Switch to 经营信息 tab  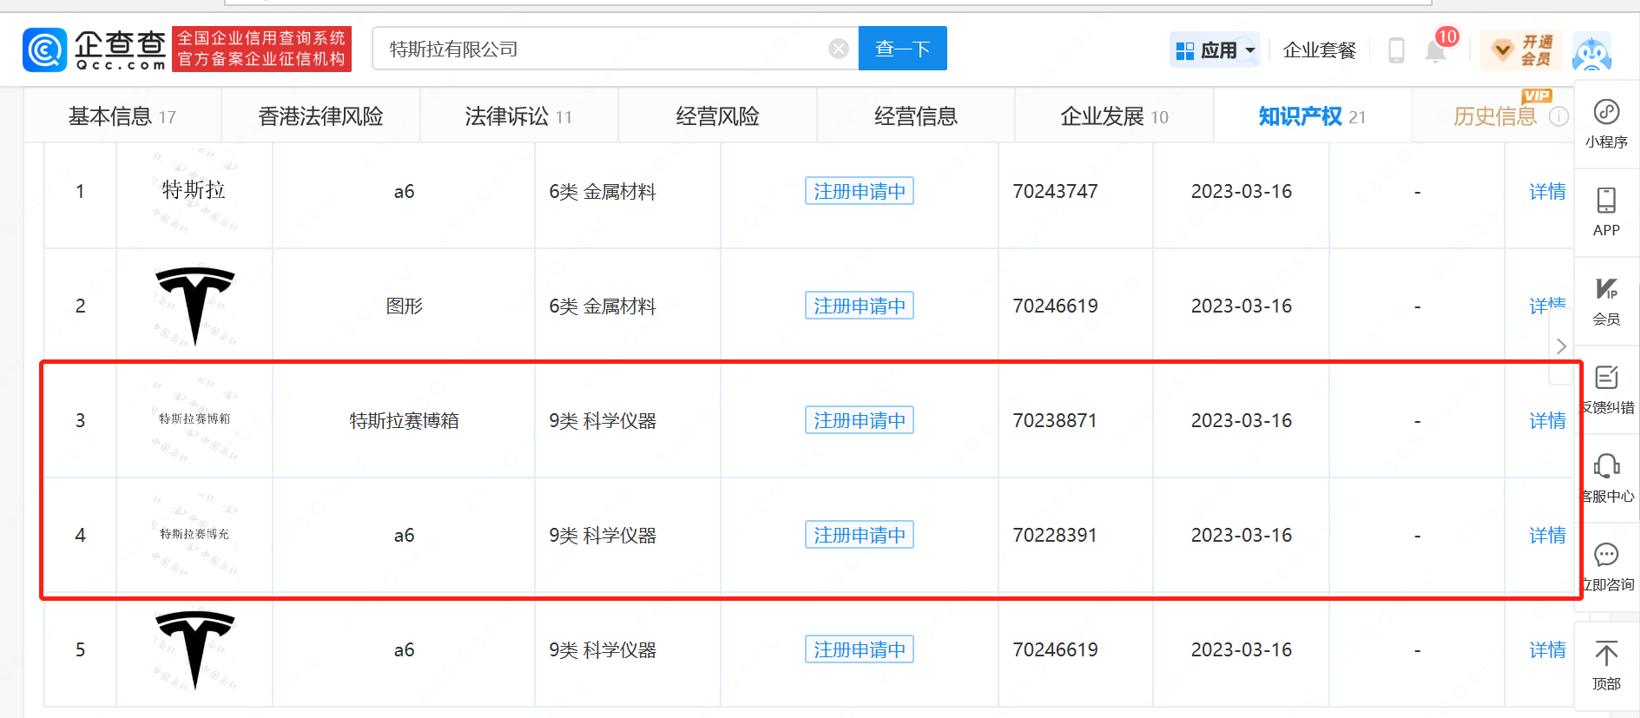pyautogui.click(x=915, y=117)
